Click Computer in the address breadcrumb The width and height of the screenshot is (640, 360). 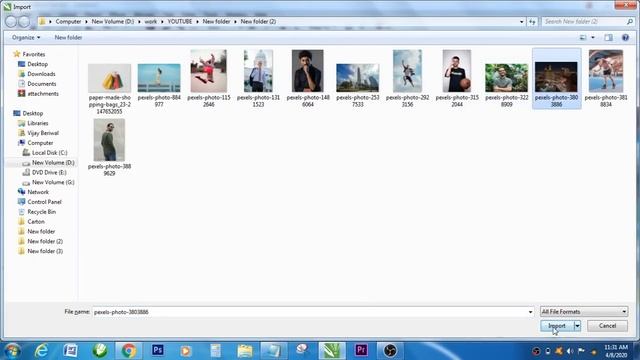coord(68,22)
